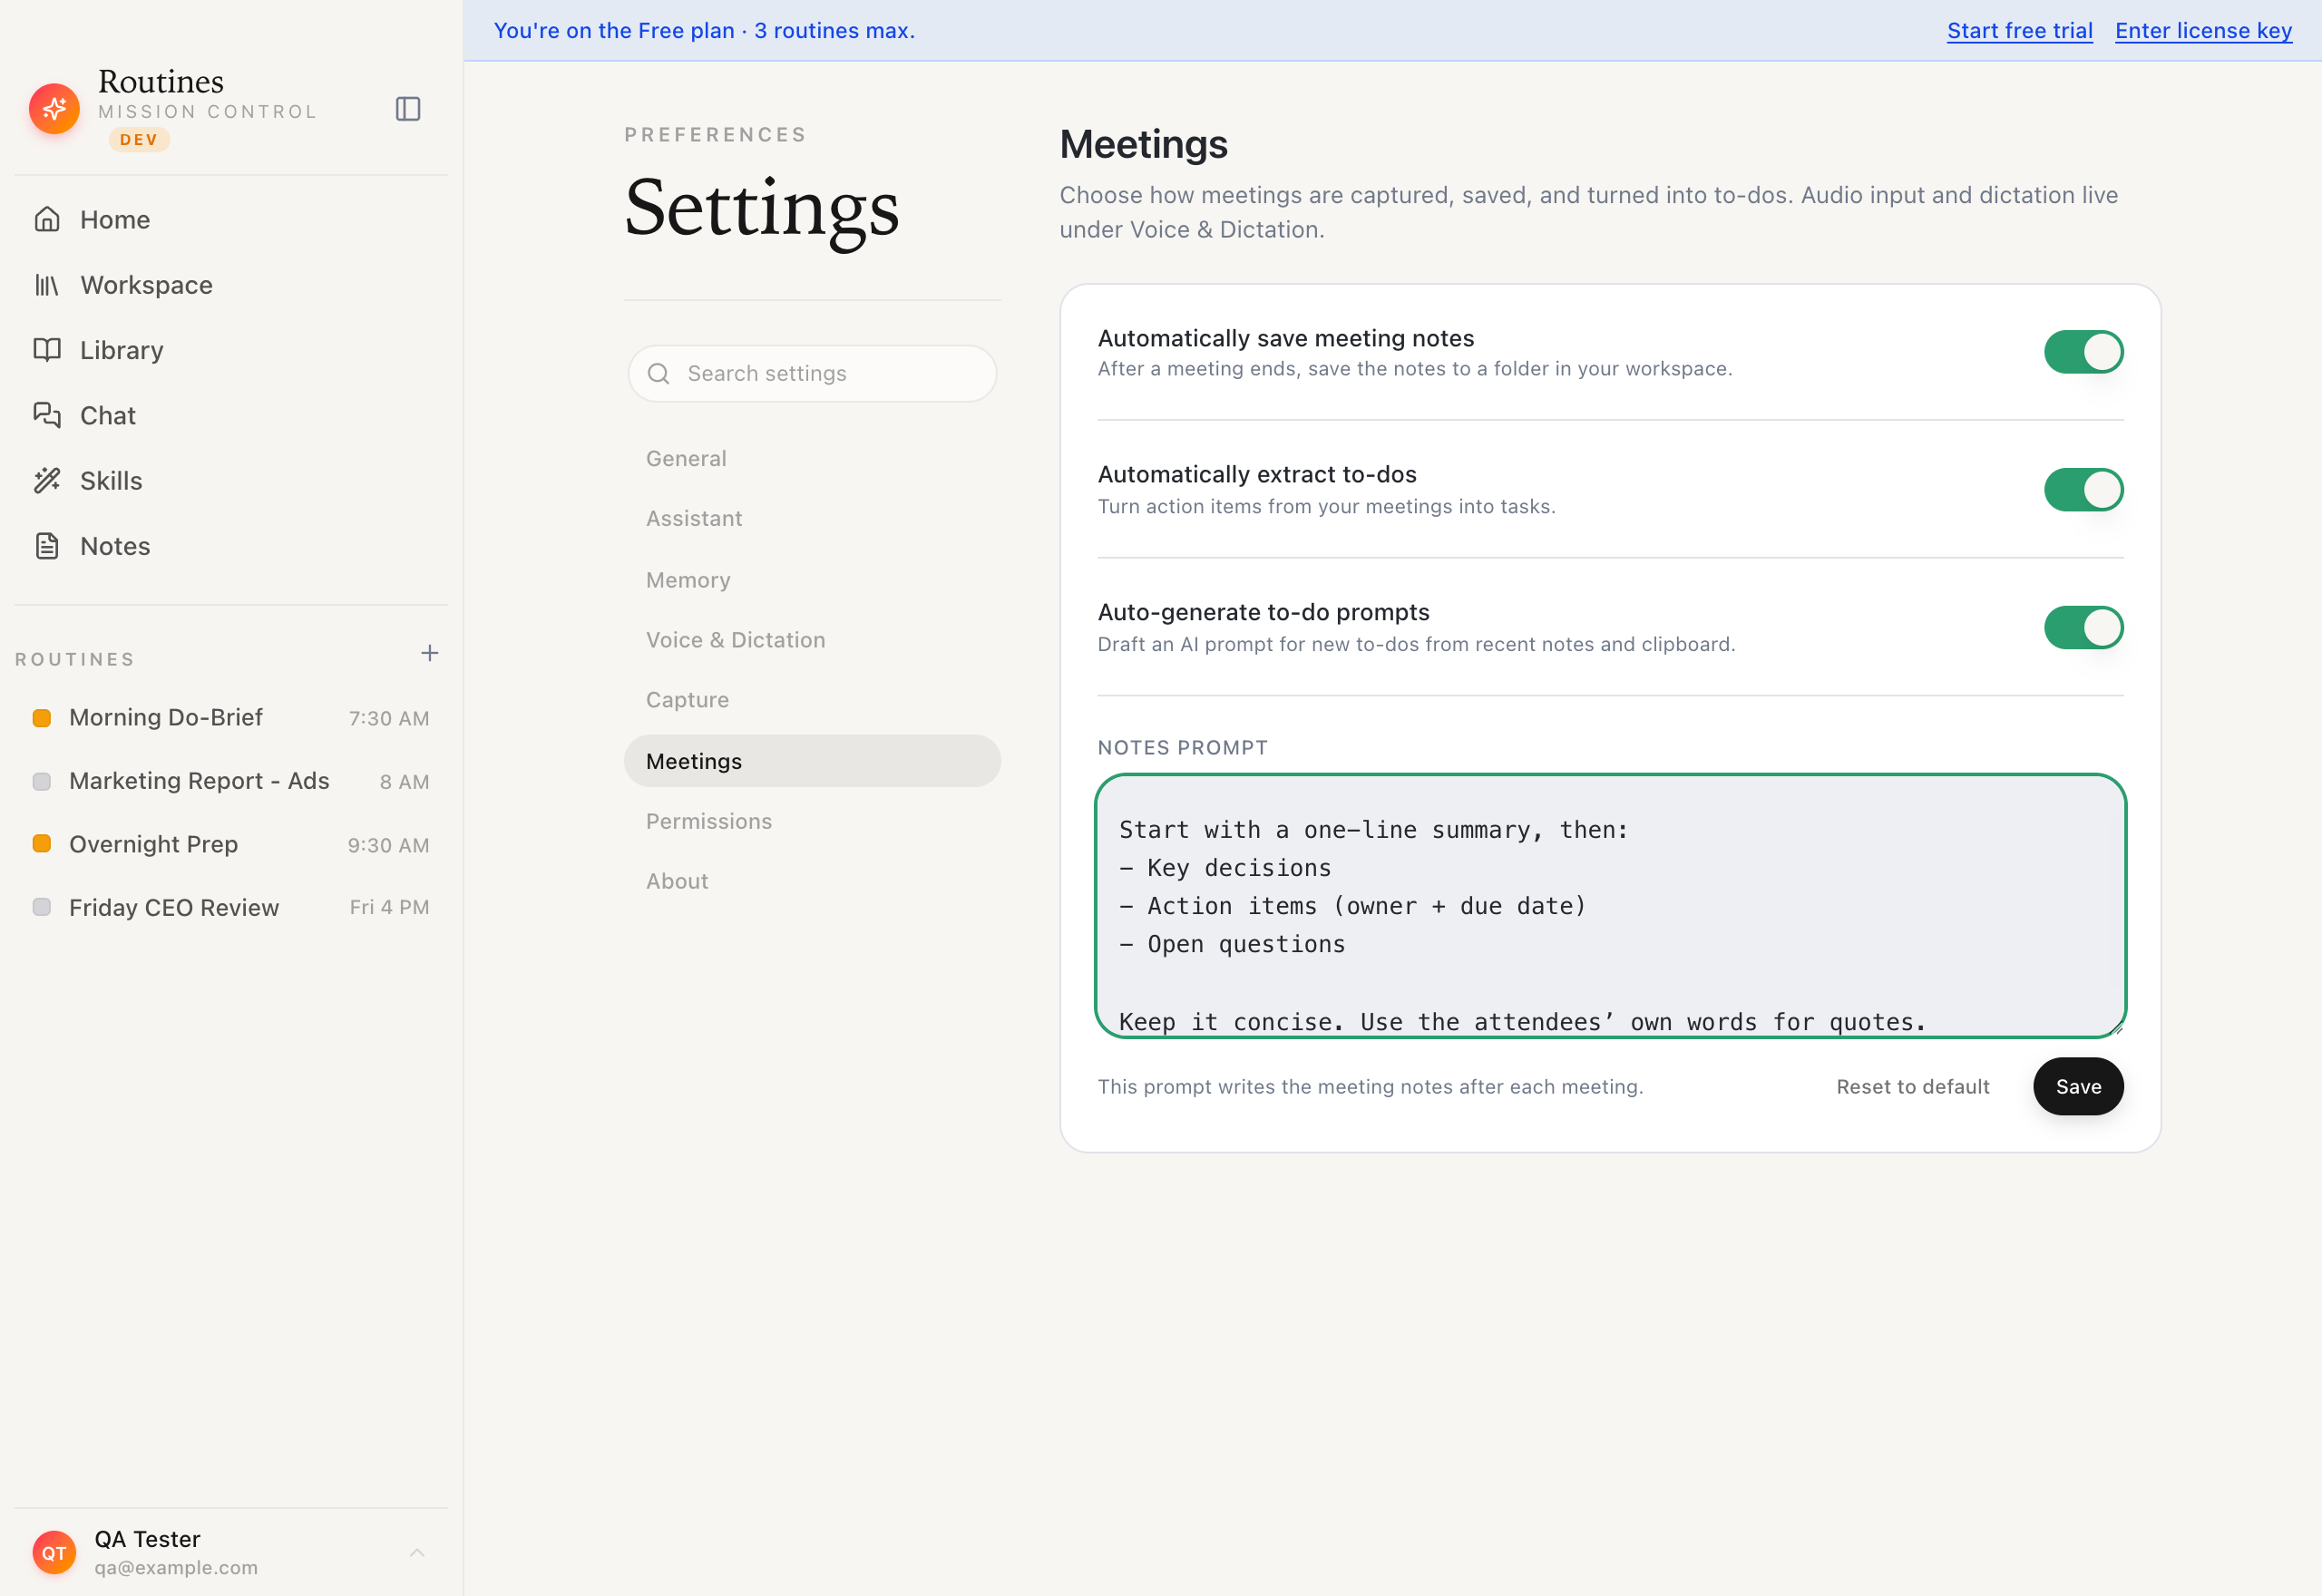Click the Free plan banner message
This screenshot has height=1596, width=2322.
[x=704, y=31]
